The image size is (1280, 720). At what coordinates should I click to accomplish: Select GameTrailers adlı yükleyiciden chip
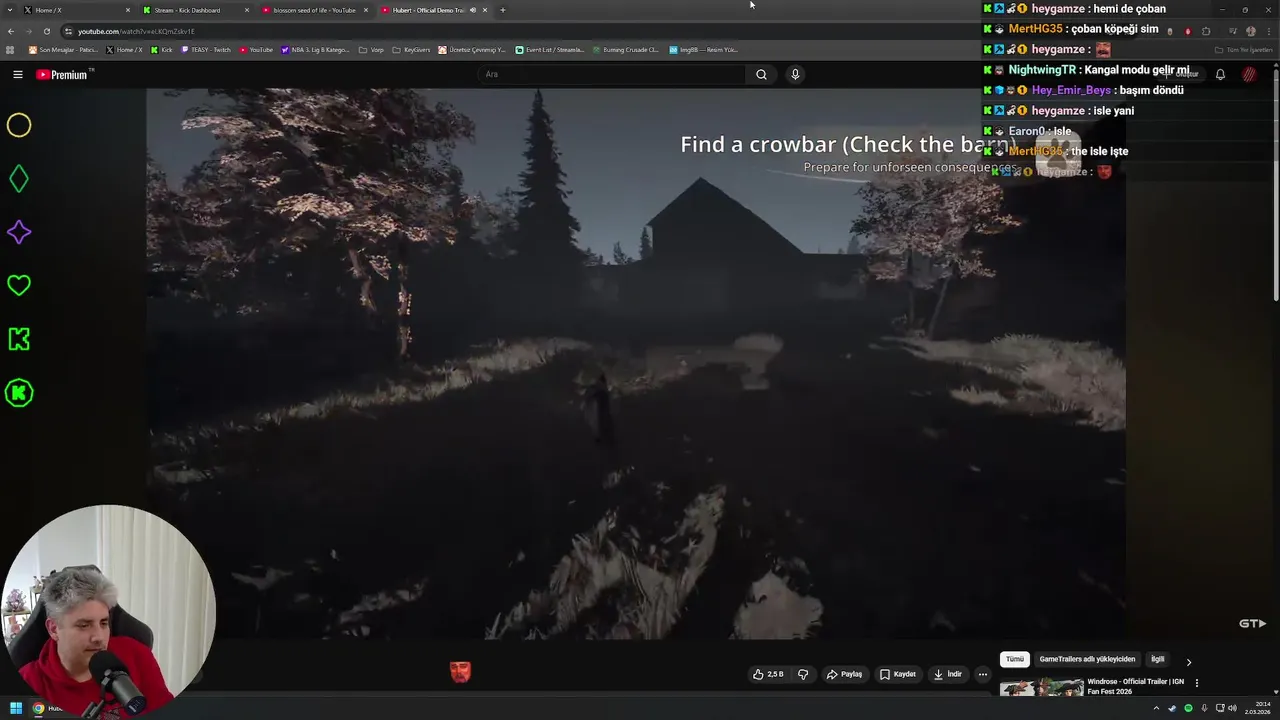(1087, 660)
